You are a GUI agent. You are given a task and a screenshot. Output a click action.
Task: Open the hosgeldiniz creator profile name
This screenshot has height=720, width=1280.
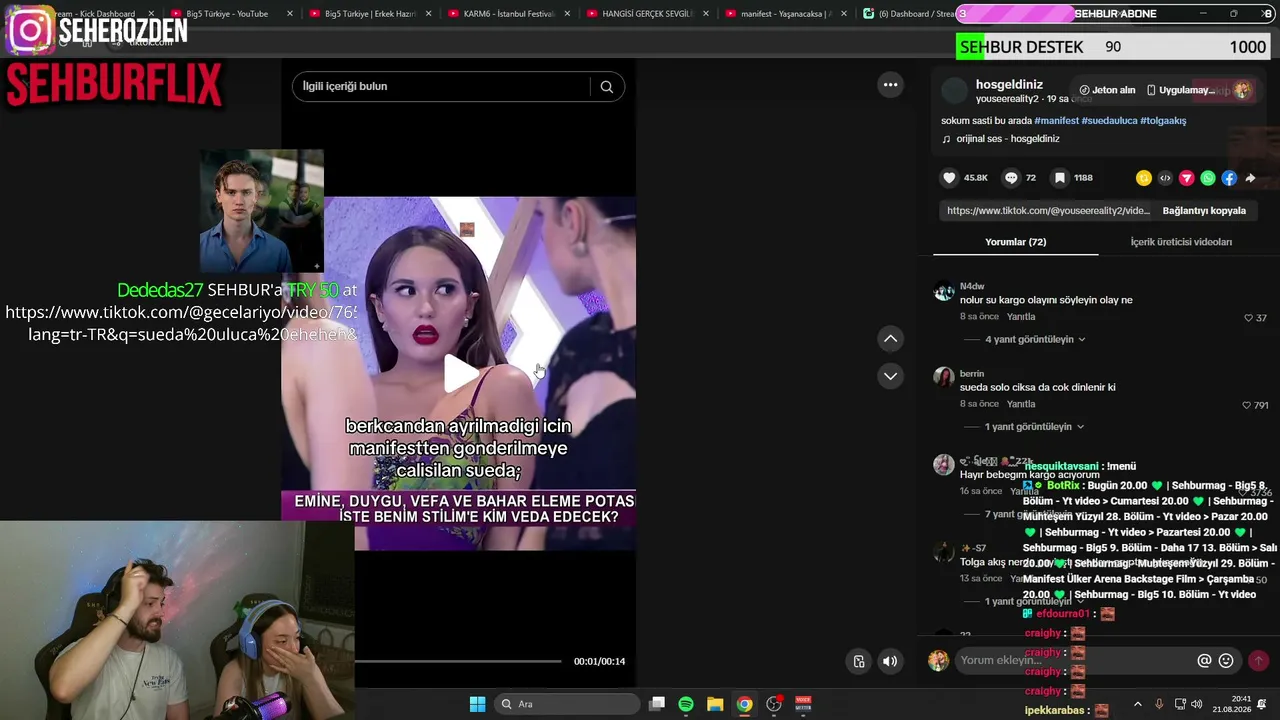[1009, 85]
